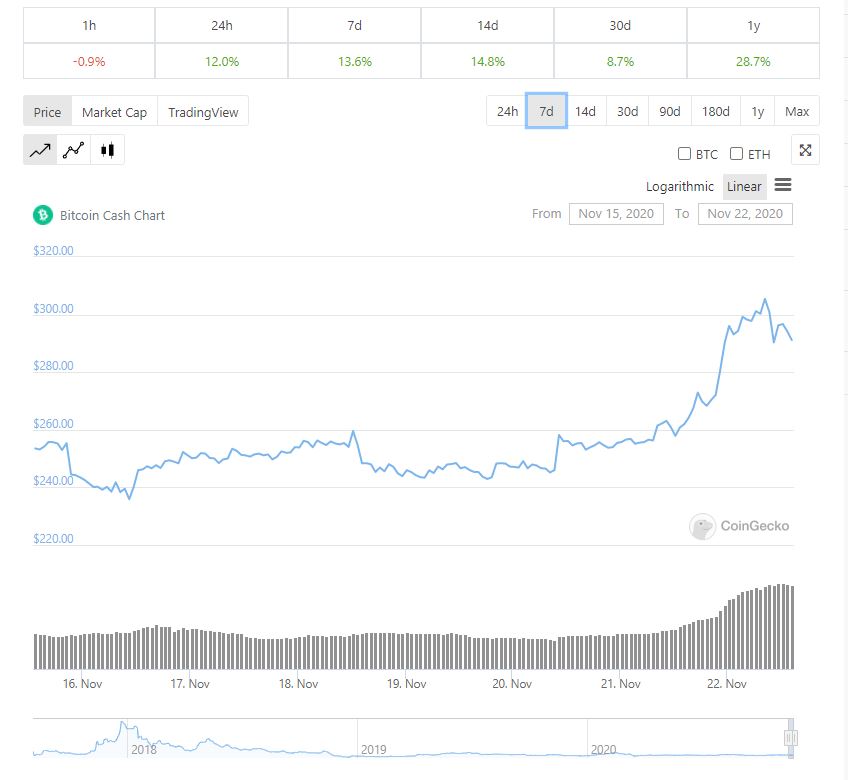Screen dimensions: 848x780
Task: Click 2019 in the navigator timeline
Action: point(374,749)
